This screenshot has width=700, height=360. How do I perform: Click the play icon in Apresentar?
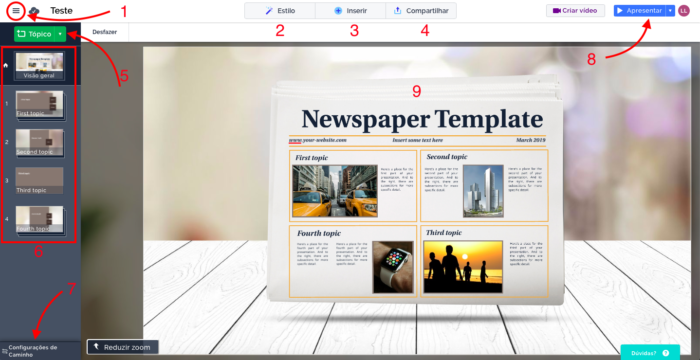[620, 11]
